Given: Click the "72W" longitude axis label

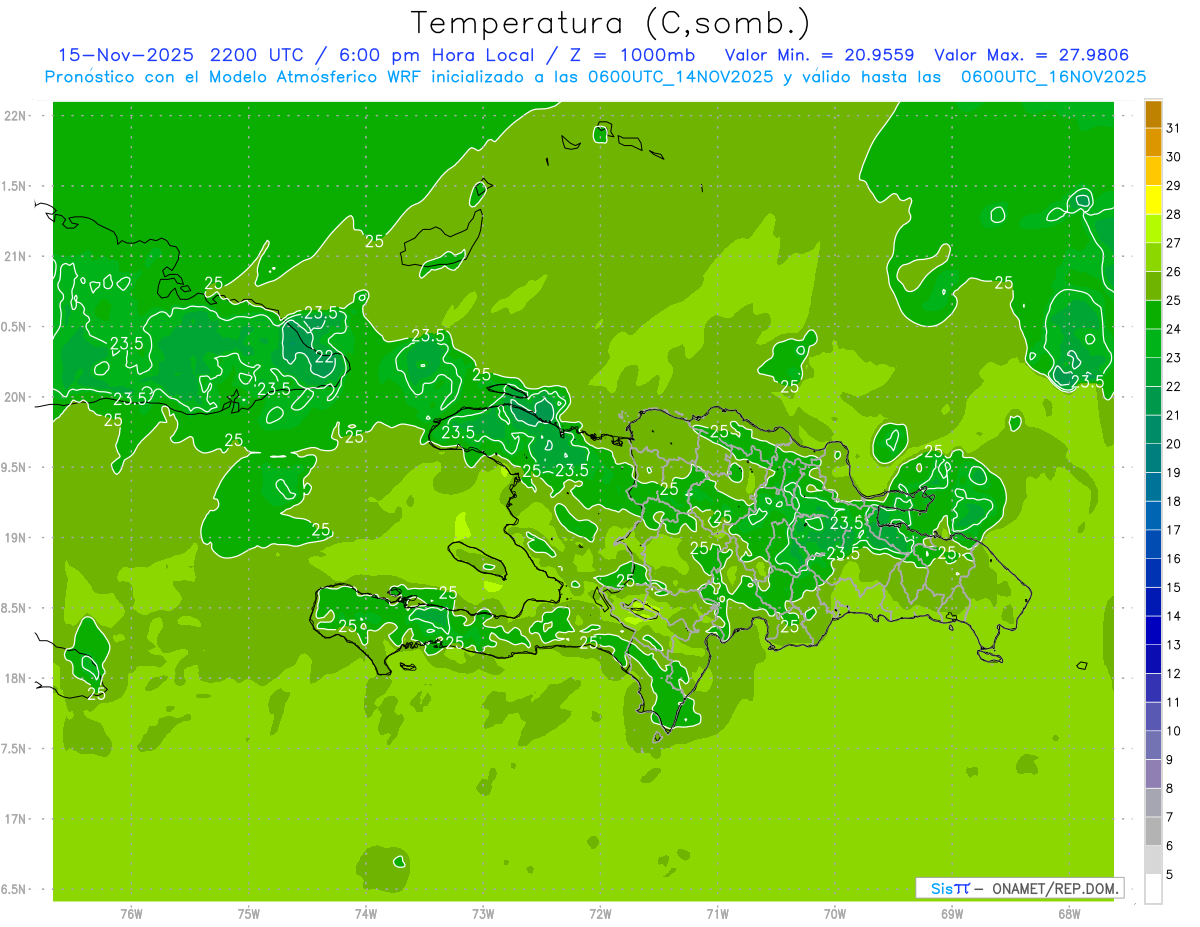Looking at the screenshot, I should [600, 913].
